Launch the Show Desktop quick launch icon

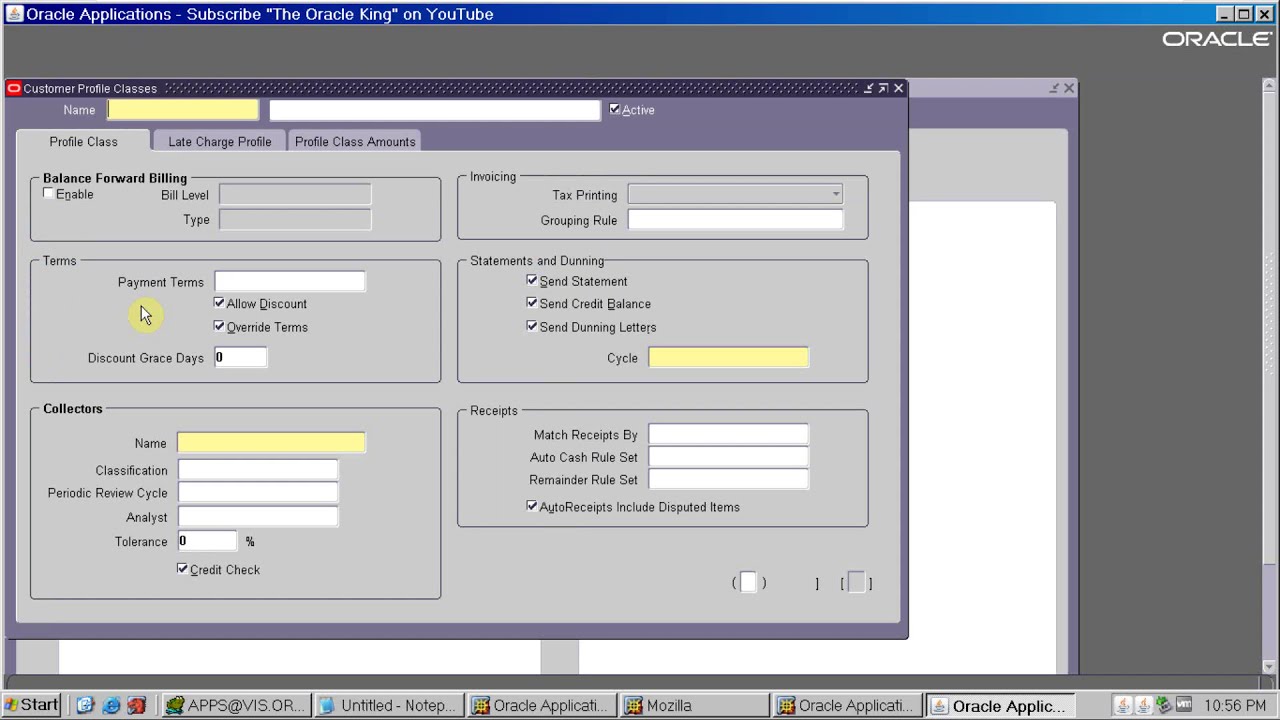[85, 705]
